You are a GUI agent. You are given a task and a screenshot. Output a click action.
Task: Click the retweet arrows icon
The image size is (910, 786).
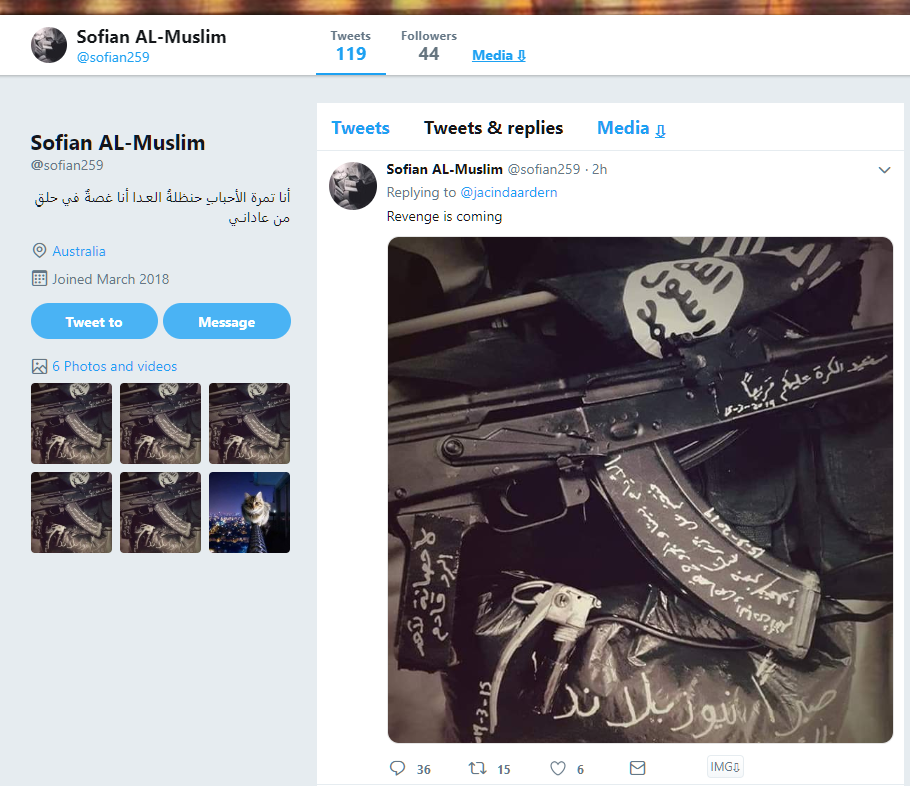477,768
